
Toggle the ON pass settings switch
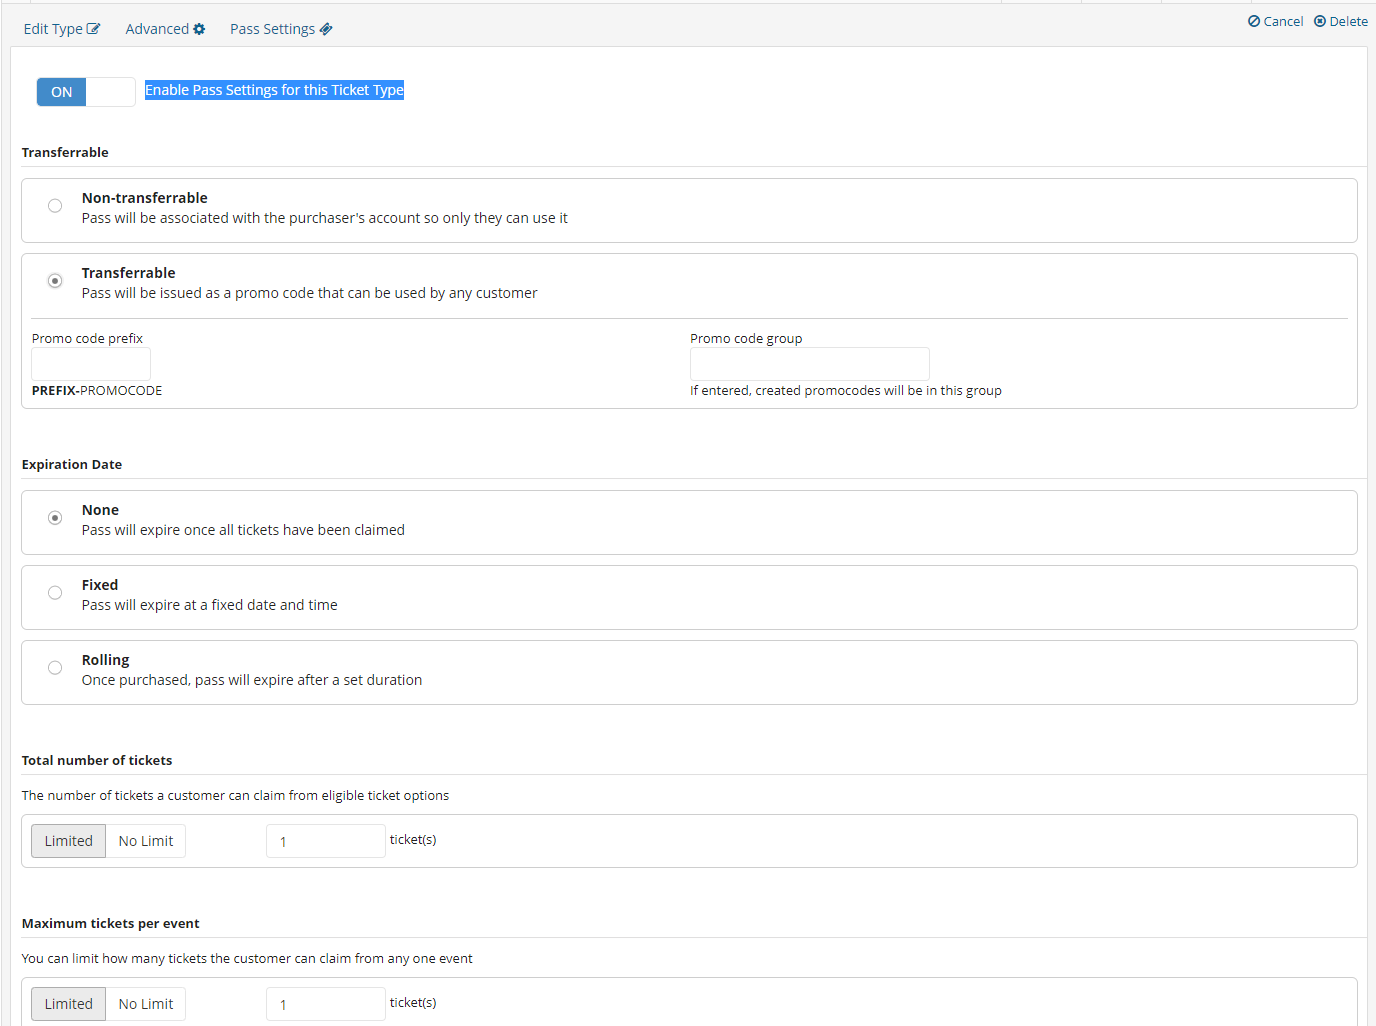(86, 92)
